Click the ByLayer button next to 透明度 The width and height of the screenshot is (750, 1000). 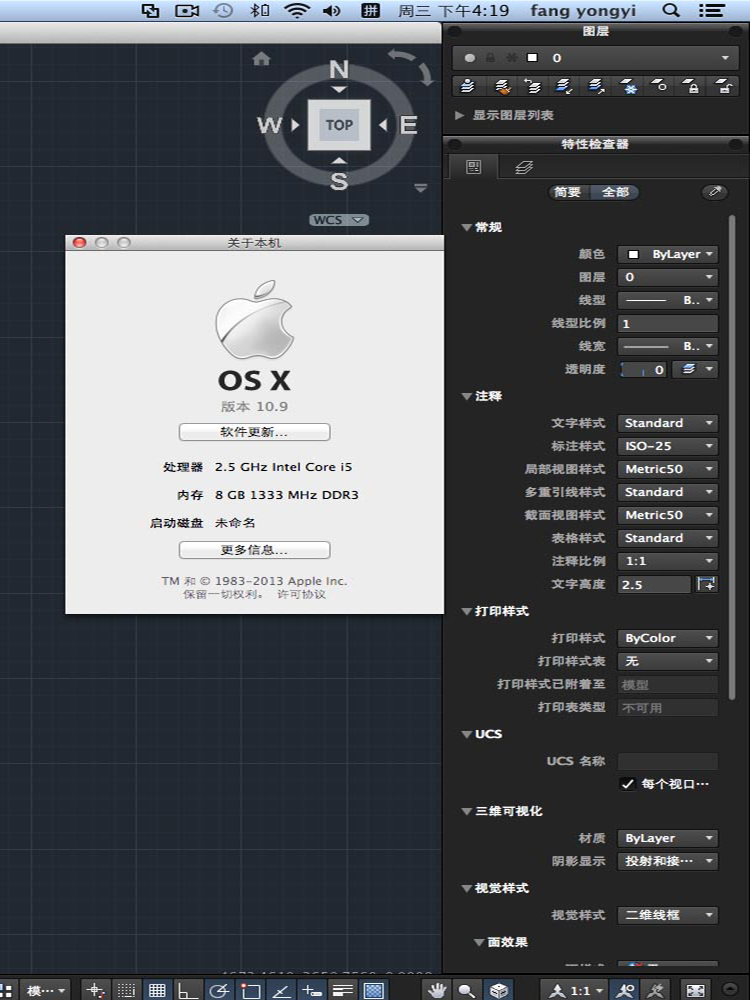pyautogui.click(x=695, y=369)
